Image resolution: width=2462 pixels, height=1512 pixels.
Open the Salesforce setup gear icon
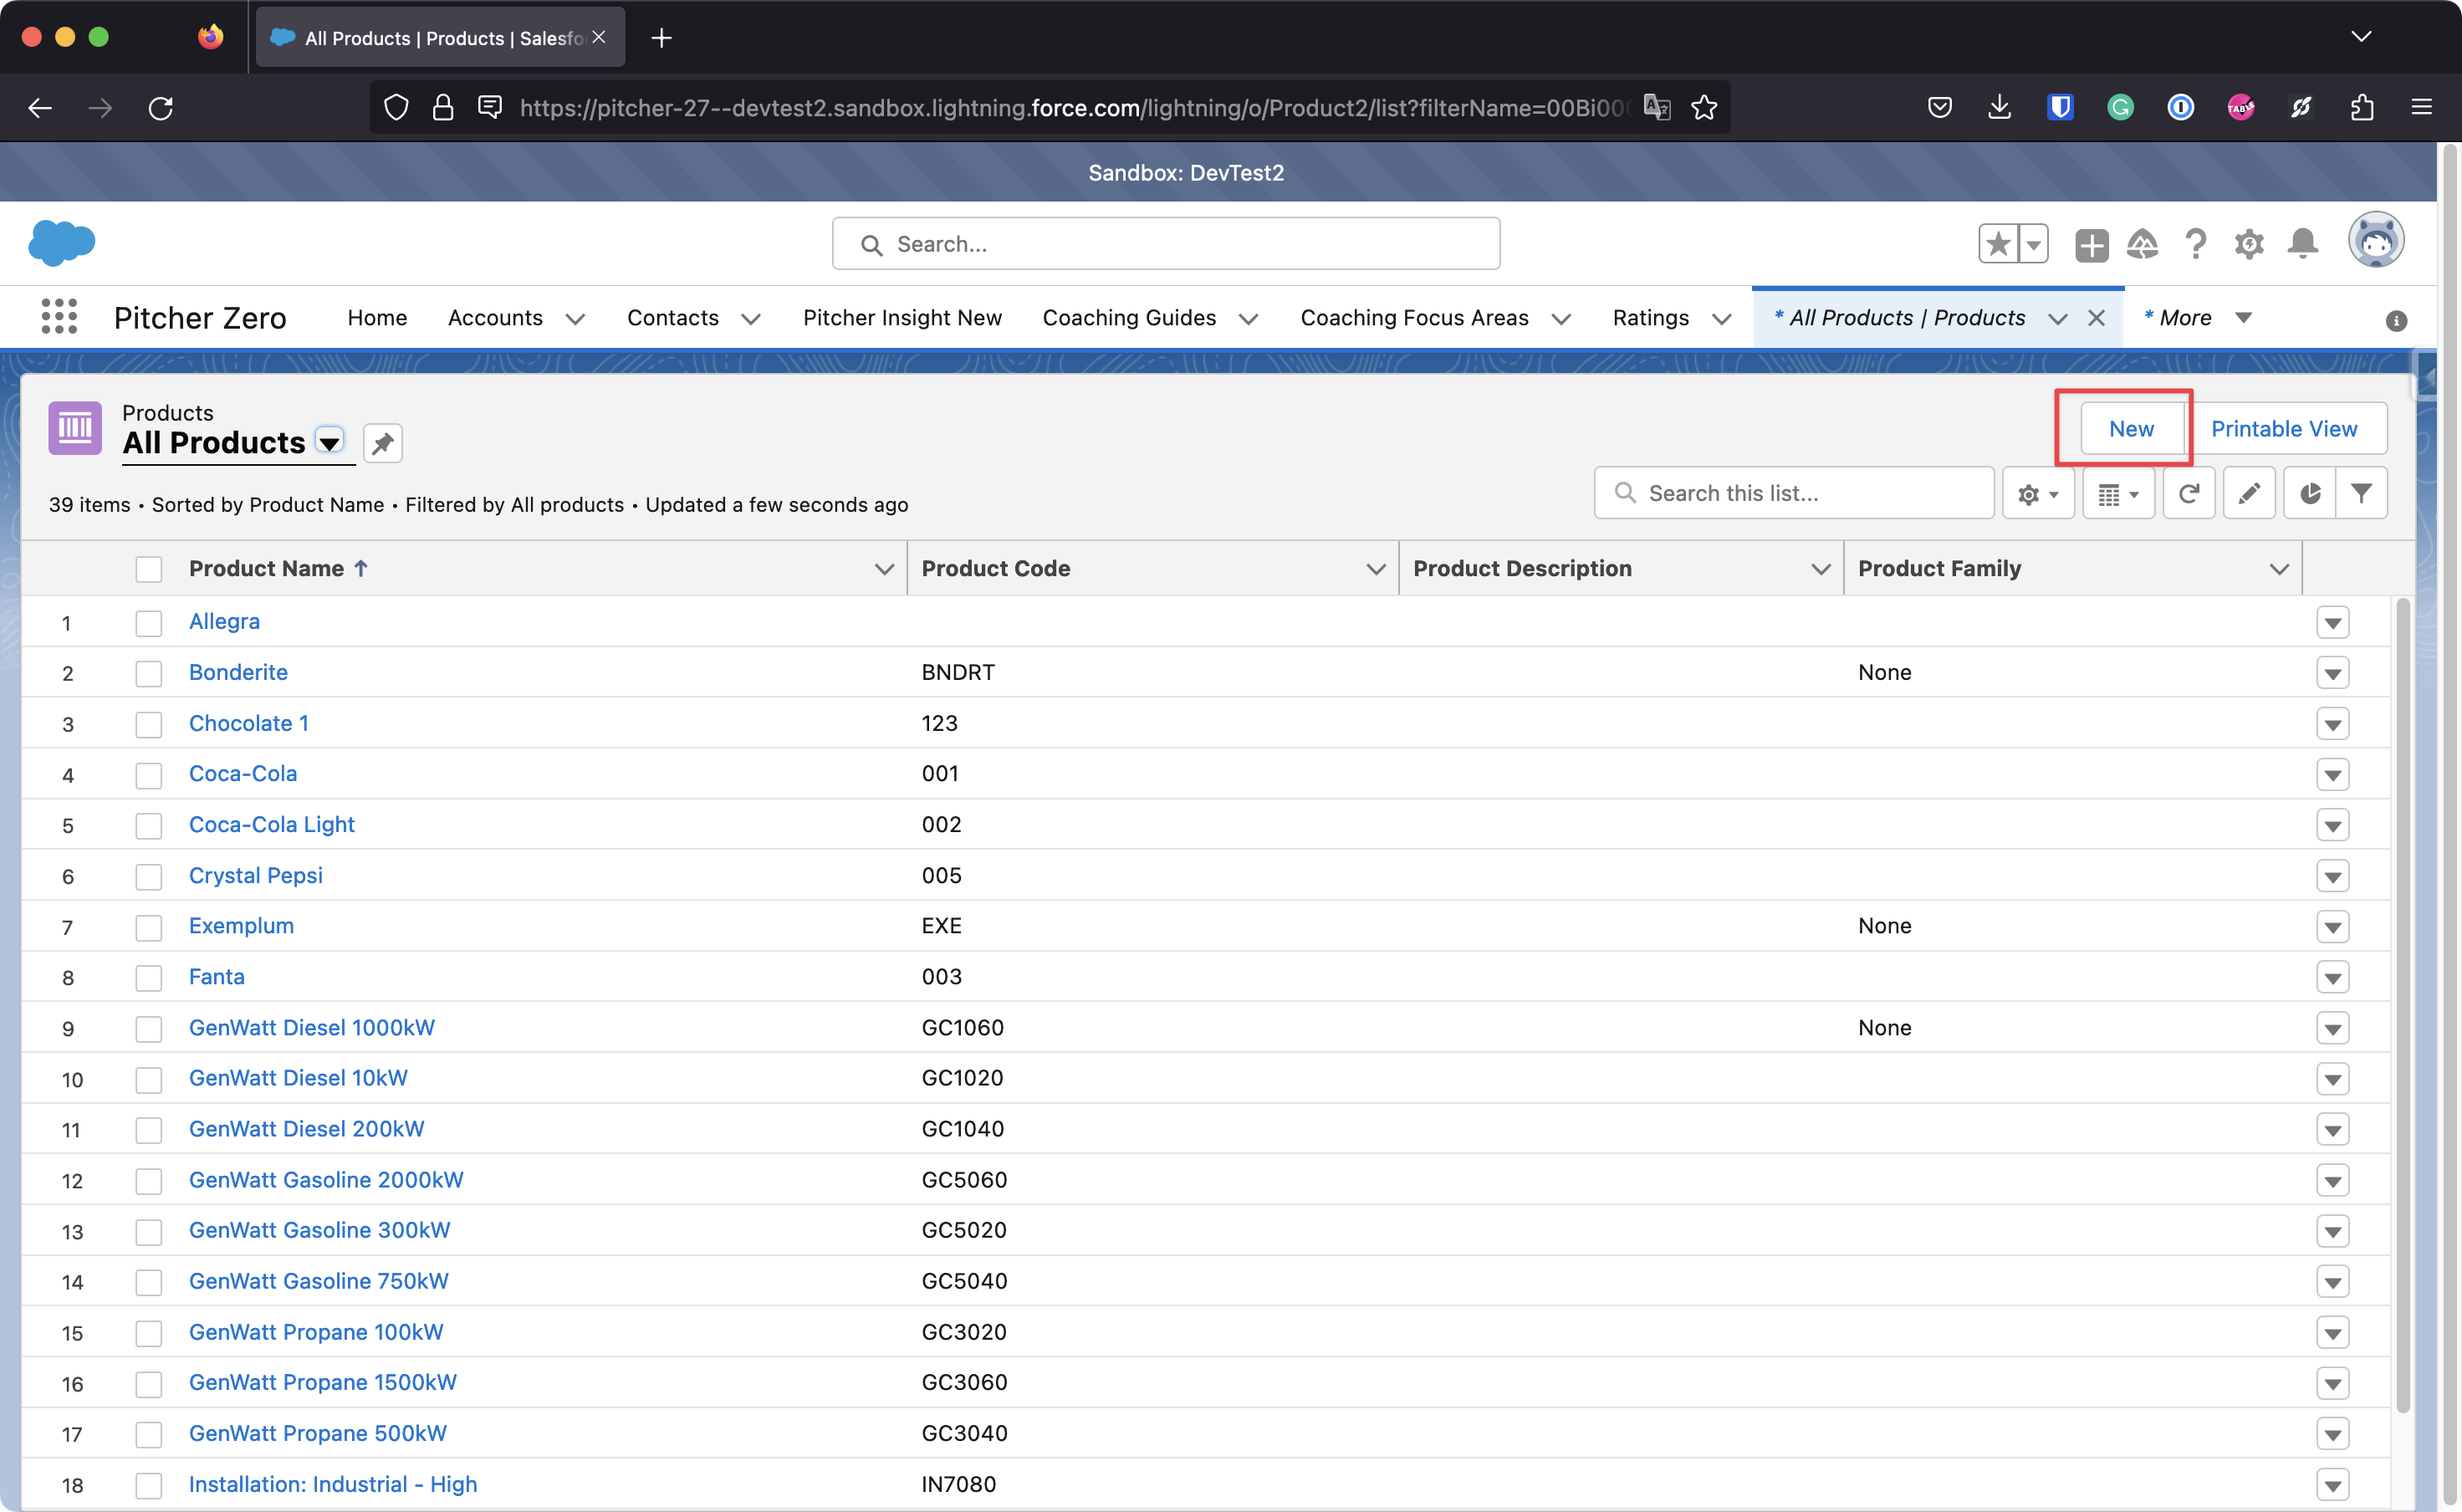coord(2249,243)
